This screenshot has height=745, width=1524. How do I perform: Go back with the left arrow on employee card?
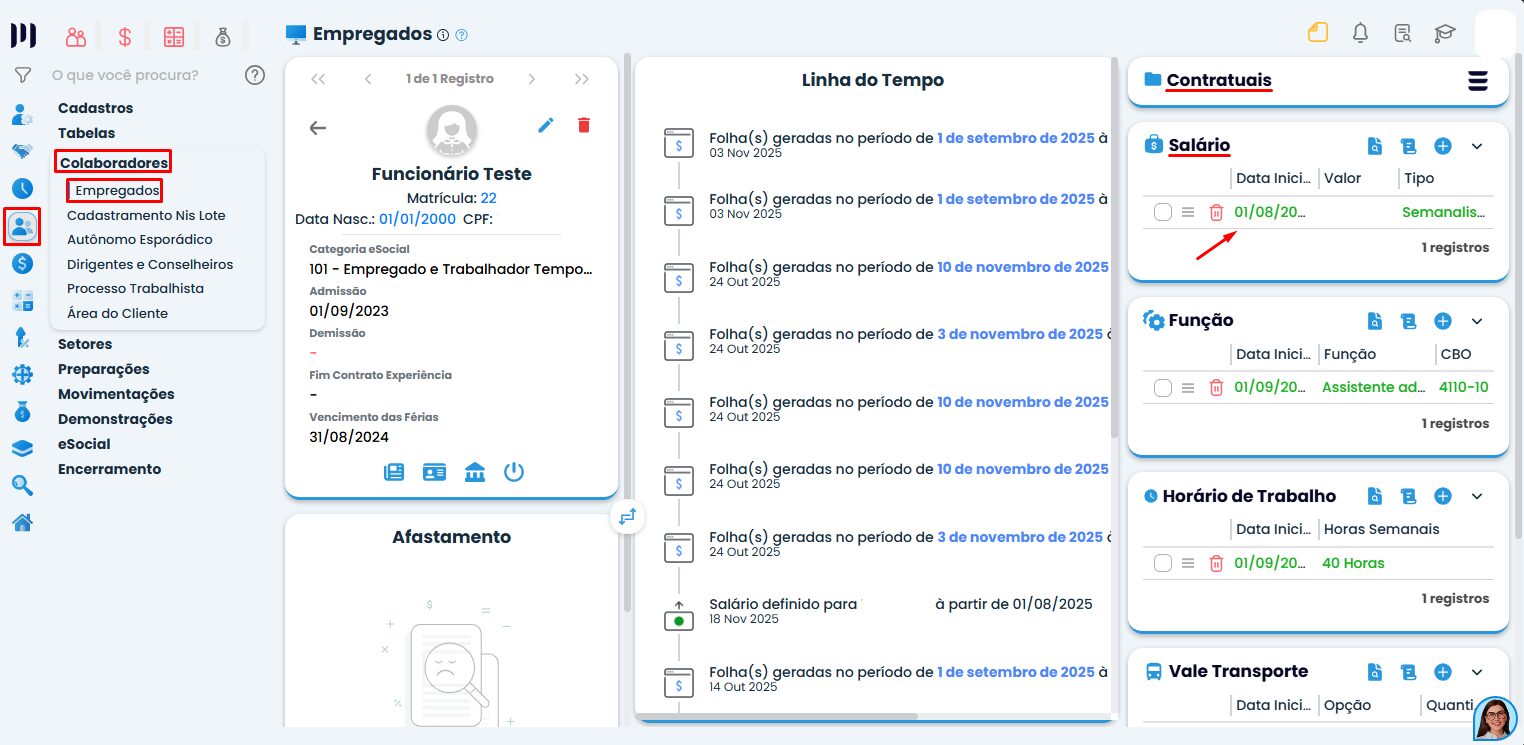pyautogui.click(x=318, y=128)
